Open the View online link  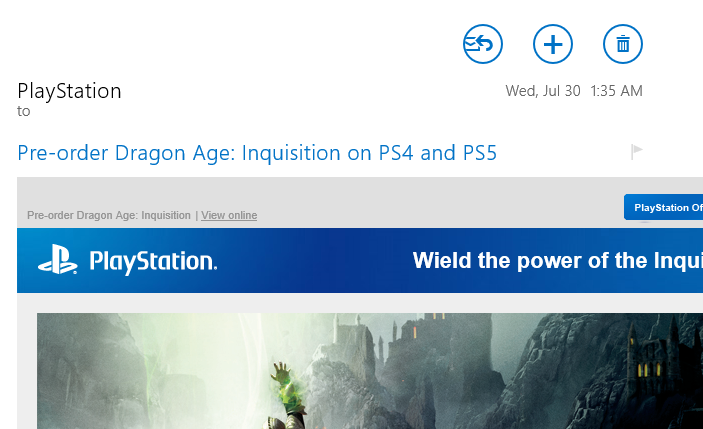[229, 215]
